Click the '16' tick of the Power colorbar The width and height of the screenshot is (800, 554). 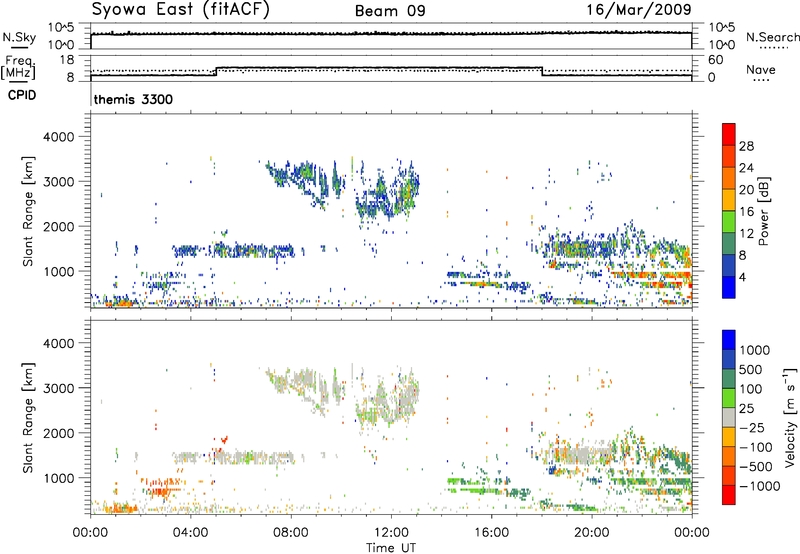click(x=746, y=211)
